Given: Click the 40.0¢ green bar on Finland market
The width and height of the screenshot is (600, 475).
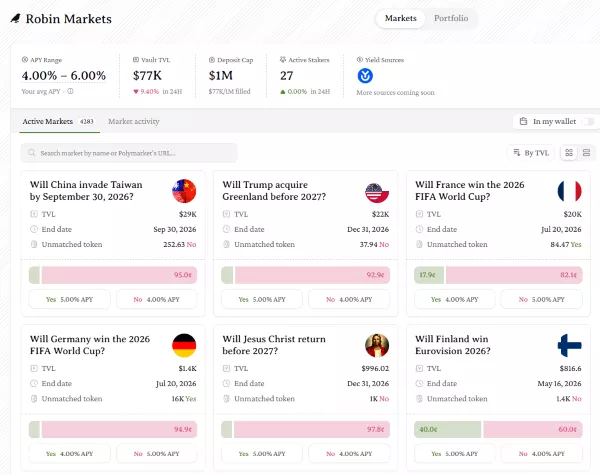Looking at the screenshot, I should coord(448,429).
